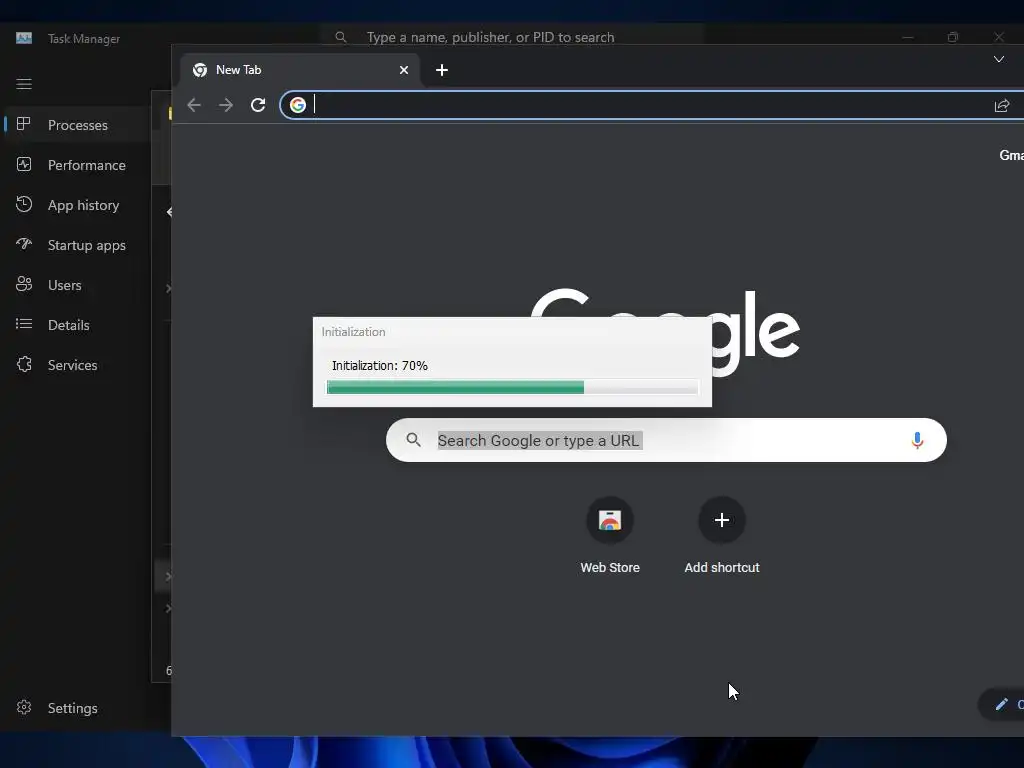The width and height of the screenshot is (1024, 768).
Task: Restore down the Task Manager window
Action: [953, 37]
